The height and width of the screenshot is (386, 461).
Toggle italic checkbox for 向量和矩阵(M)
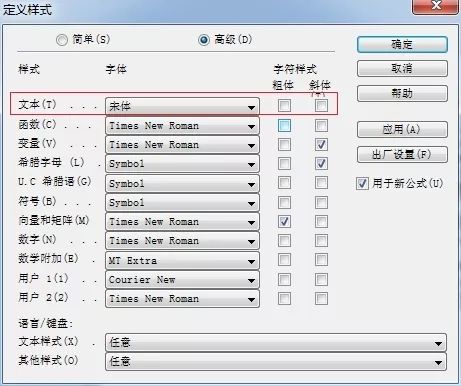tap(321, 222)
